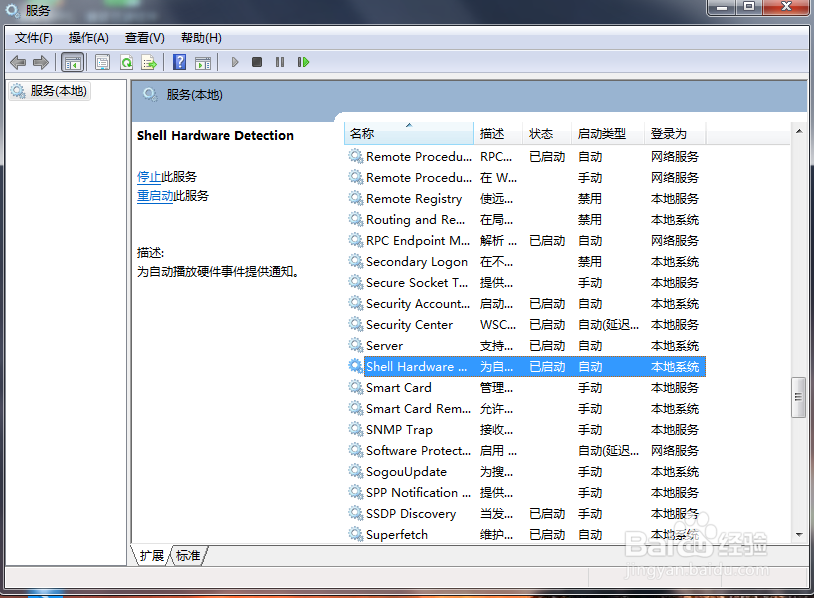This screenshot has width=814, height=598.
Task: Open the Properties toolbar icon
Action: 102,63
